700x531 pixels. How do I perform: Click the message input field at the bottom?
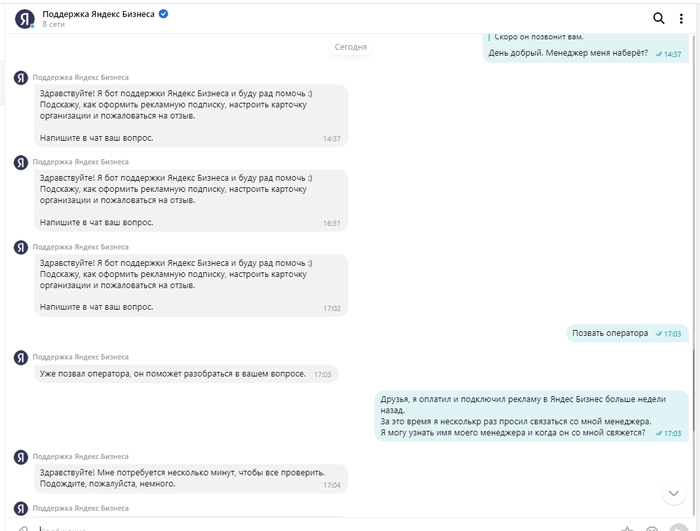(300, 527)
